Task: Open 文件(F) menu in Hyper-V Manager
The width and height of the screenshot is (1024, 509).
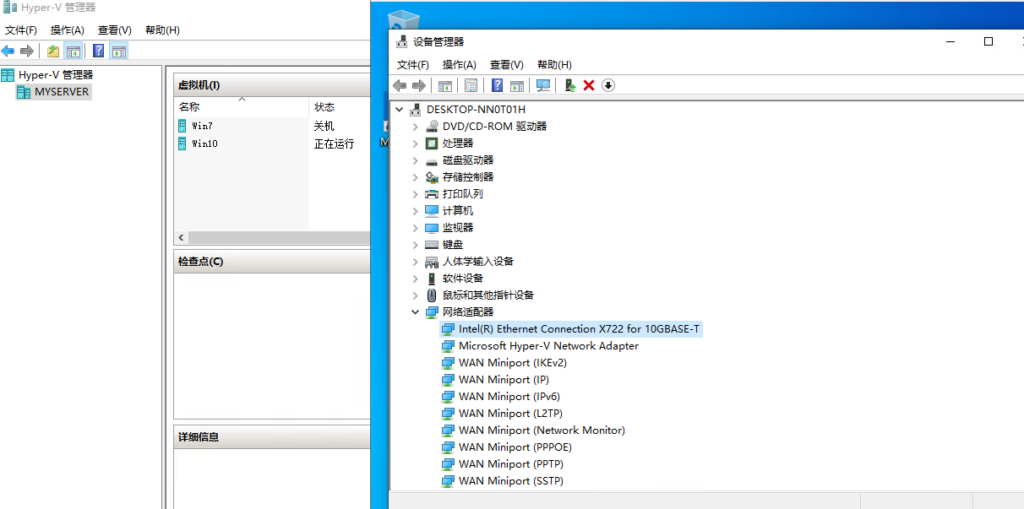Action: [21, 30]
